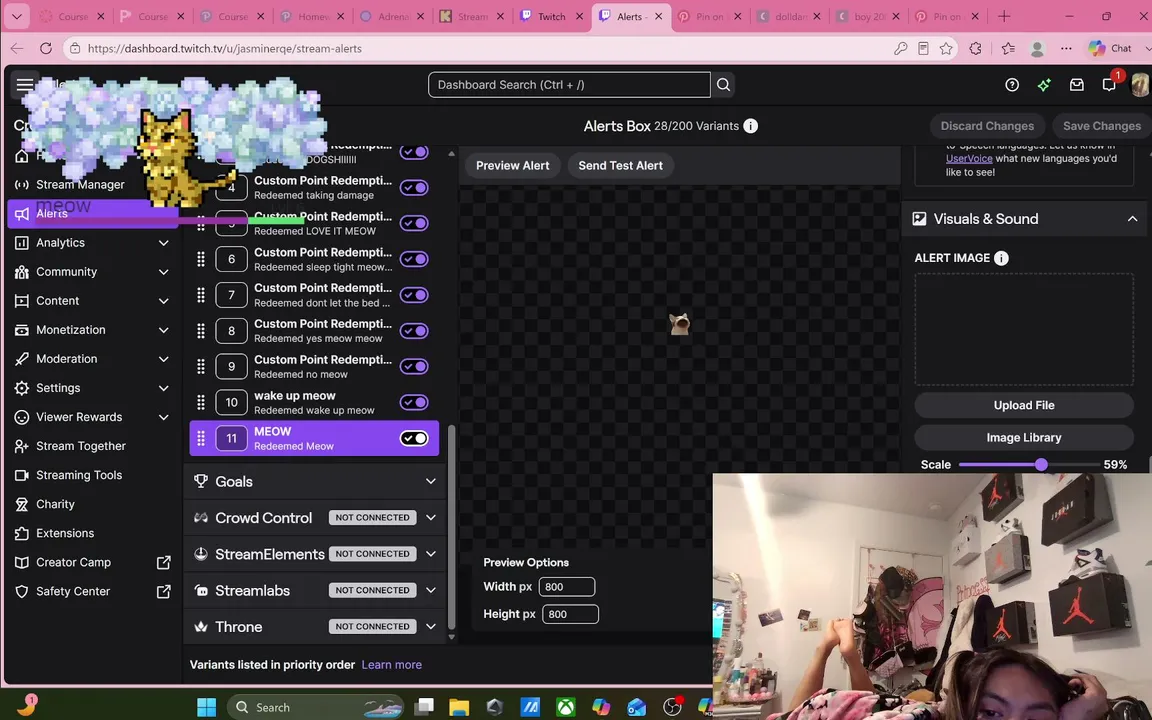Open Charity in the sidebar

point(55,504)
